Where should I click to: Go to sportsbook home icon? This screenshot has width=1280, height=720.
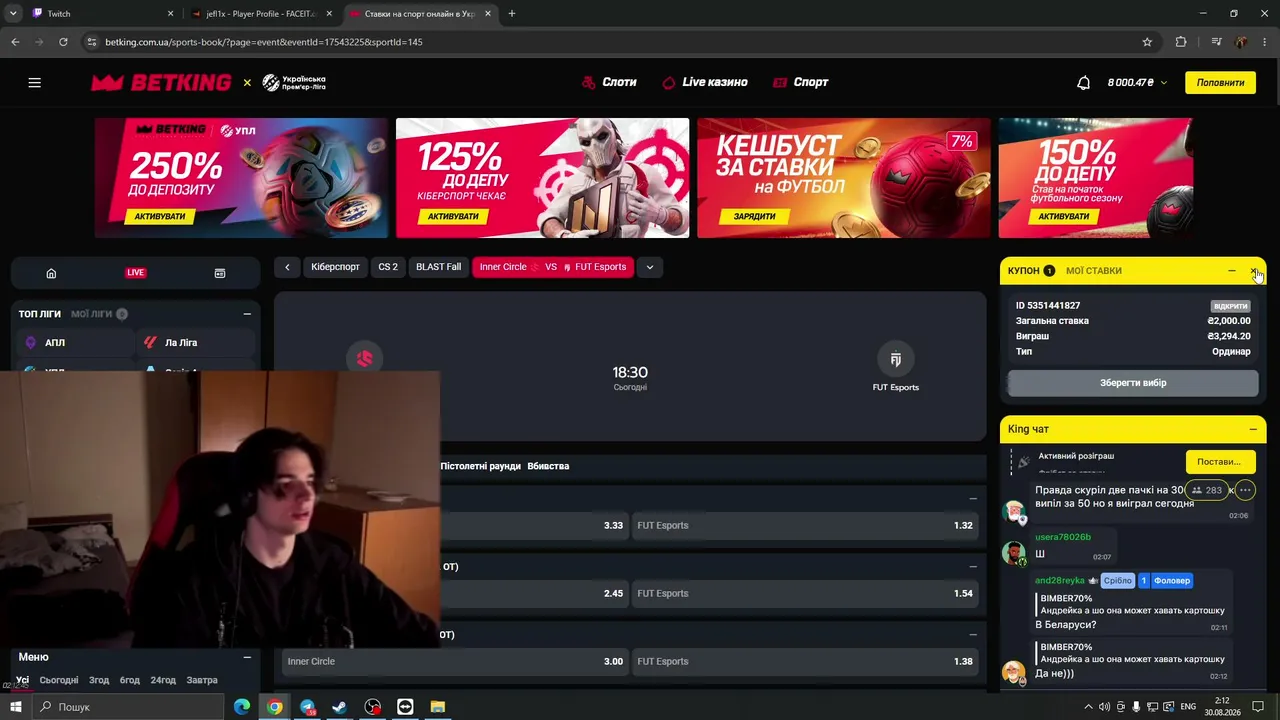[51, 273]
